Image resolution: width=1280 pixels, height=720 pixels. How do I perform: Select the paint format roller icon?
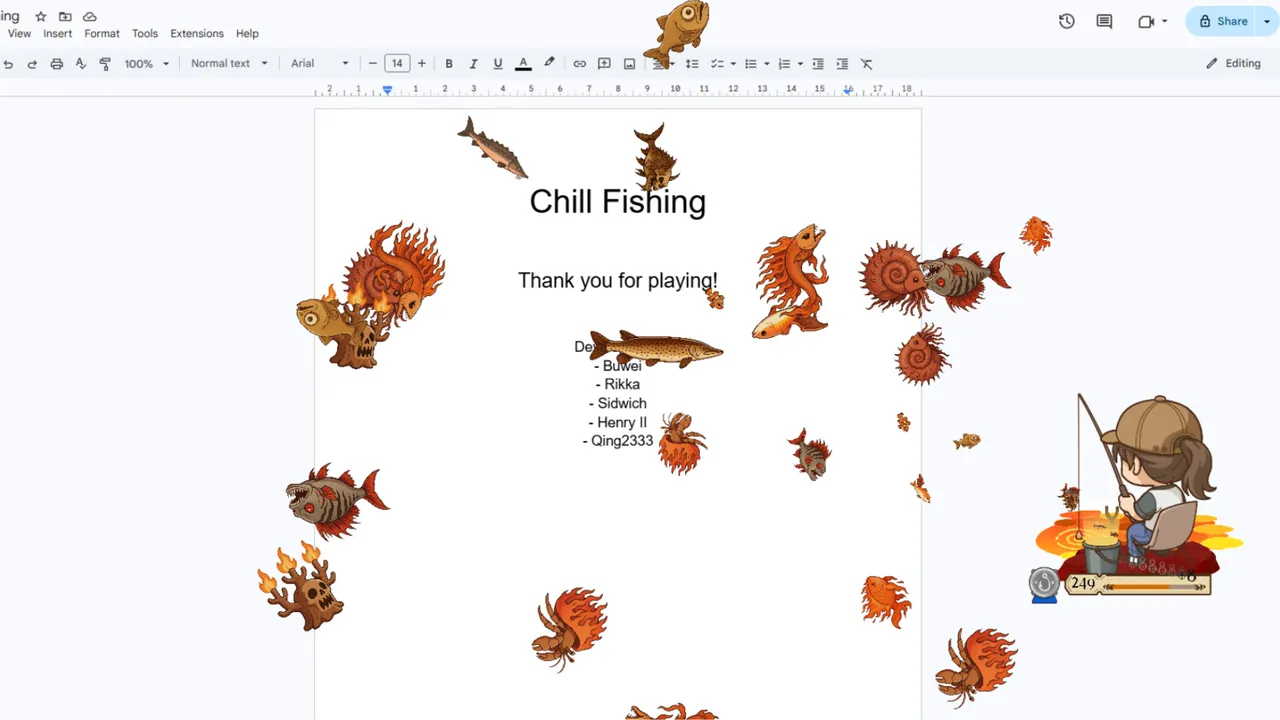point(105,63)
